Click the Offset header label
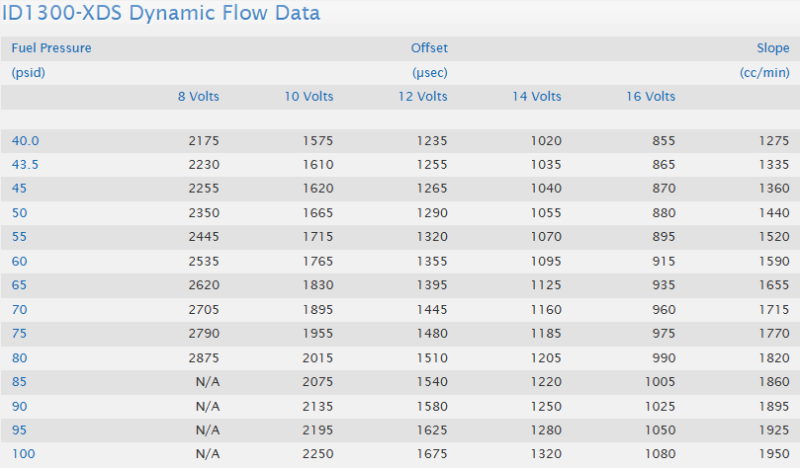 (x=429, y=48)
